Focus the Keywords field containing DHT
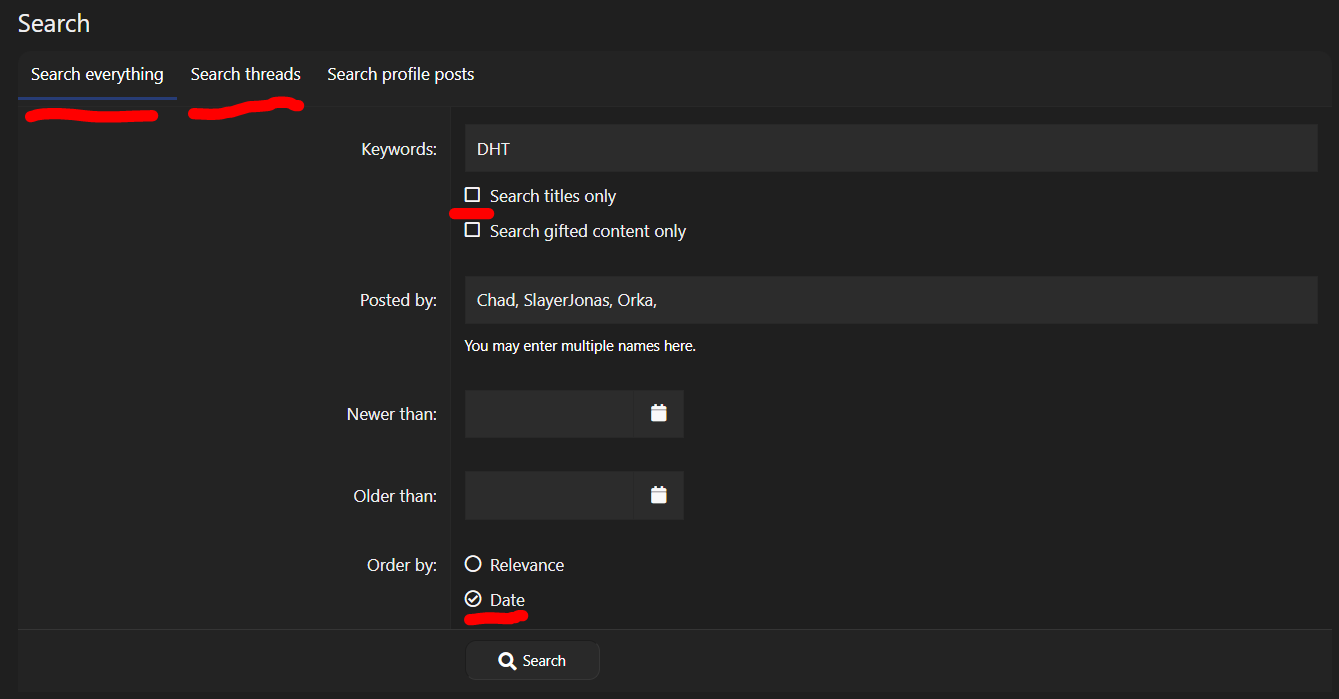Image resolution: width=1339 pixels, height=699 pixels. 890,149
